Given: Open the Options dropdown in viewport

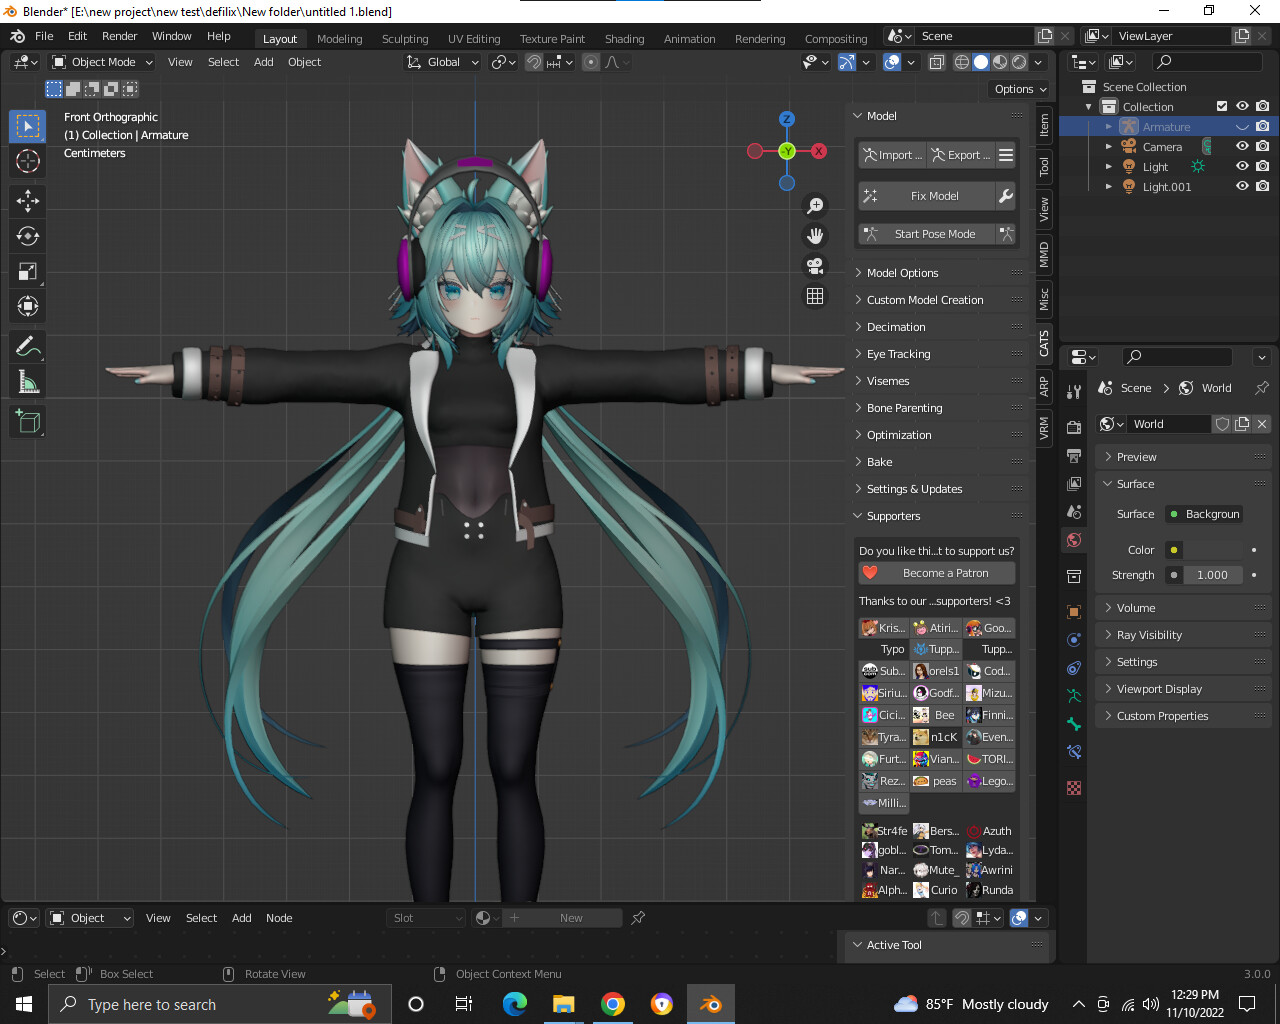Looking at the screenshot, I should [1021, 89].
